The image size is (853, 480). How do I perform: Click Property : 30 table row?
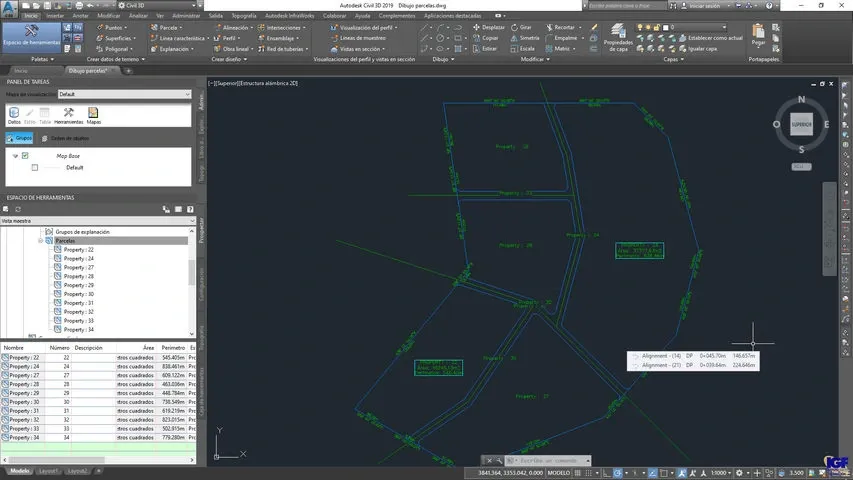98,402
